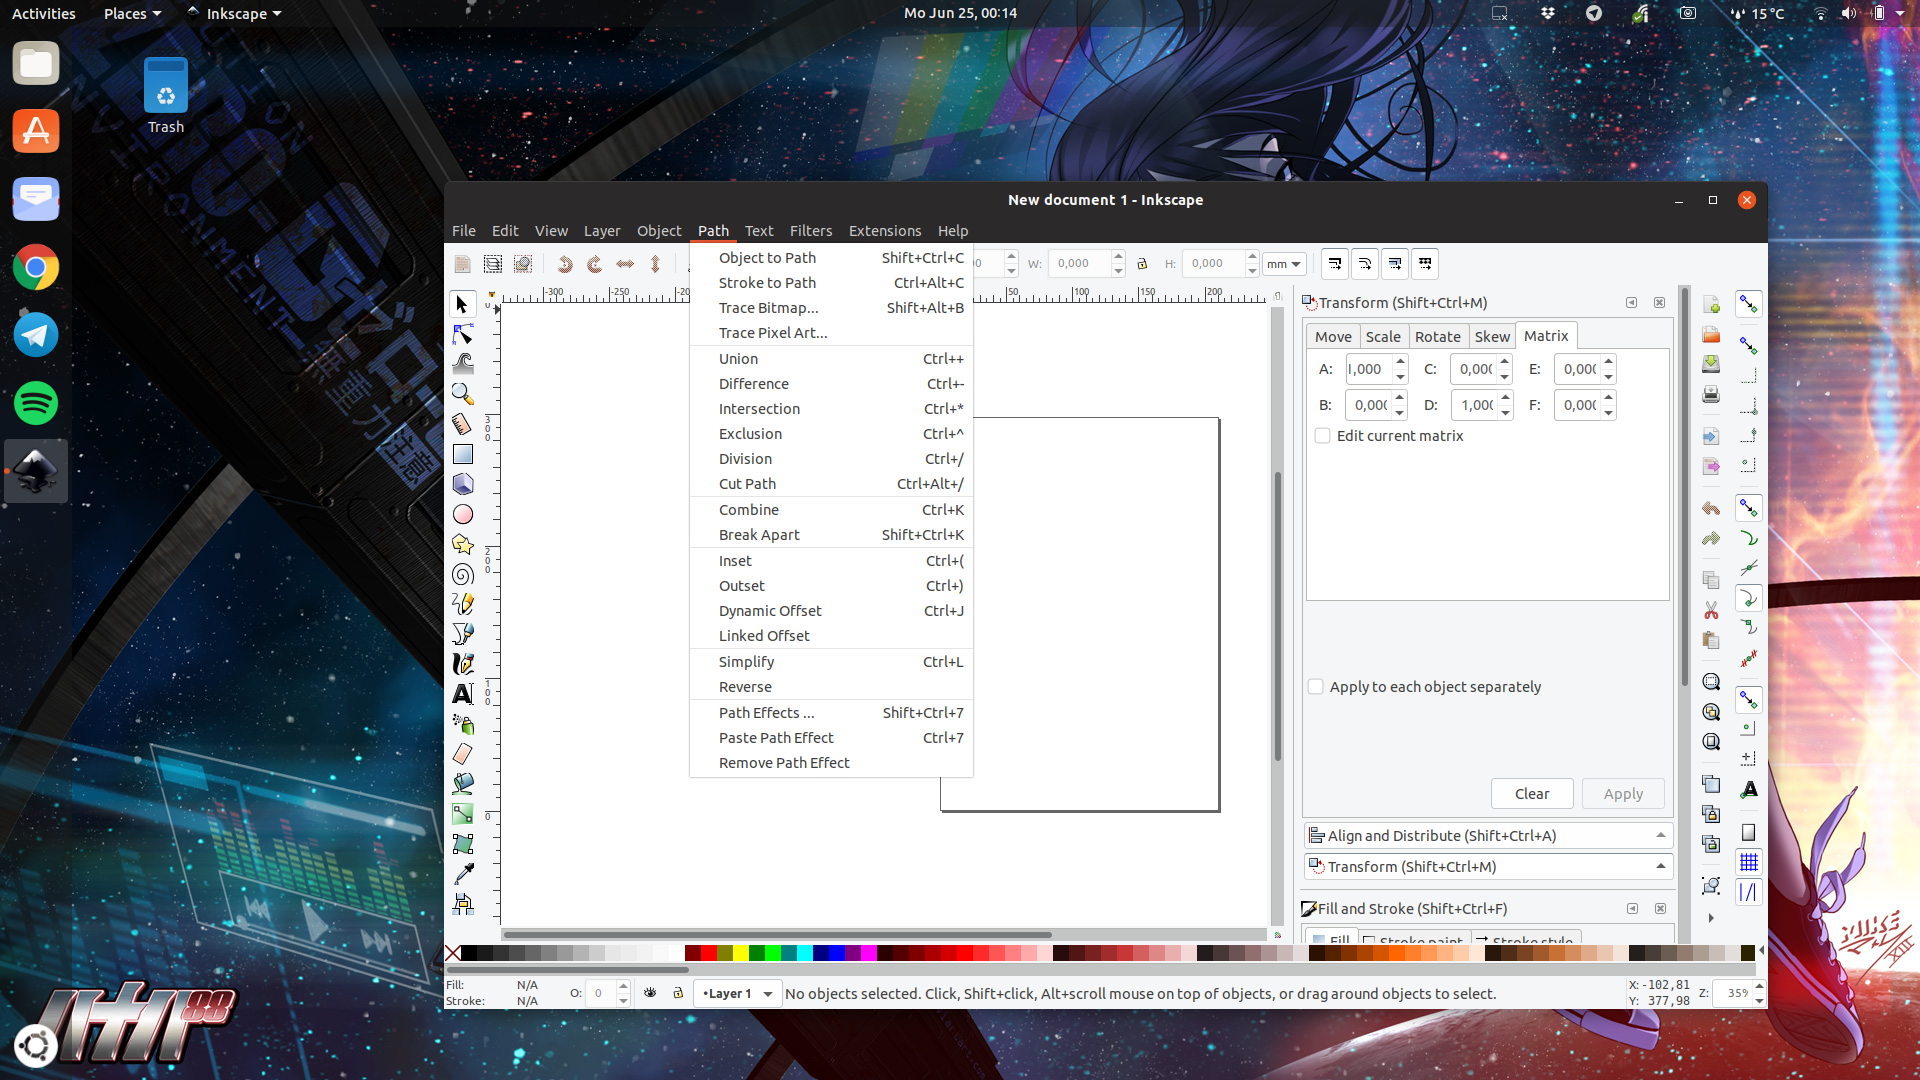Image resolution: width=1920 pixels, height=1080 pixels.
Task: Select the Node editing tool
Action: pos(463,334)
